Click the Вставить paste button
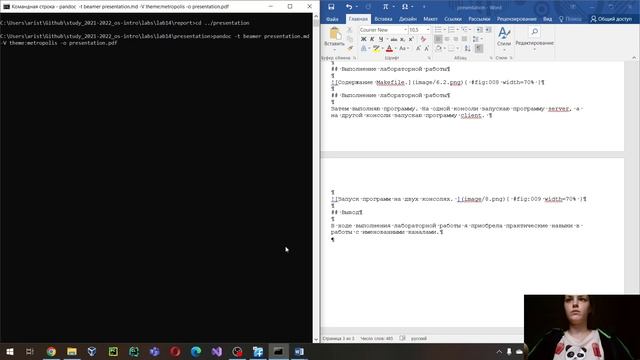The image size is (640, 360). pyautogui.click(x=335, y=38)
